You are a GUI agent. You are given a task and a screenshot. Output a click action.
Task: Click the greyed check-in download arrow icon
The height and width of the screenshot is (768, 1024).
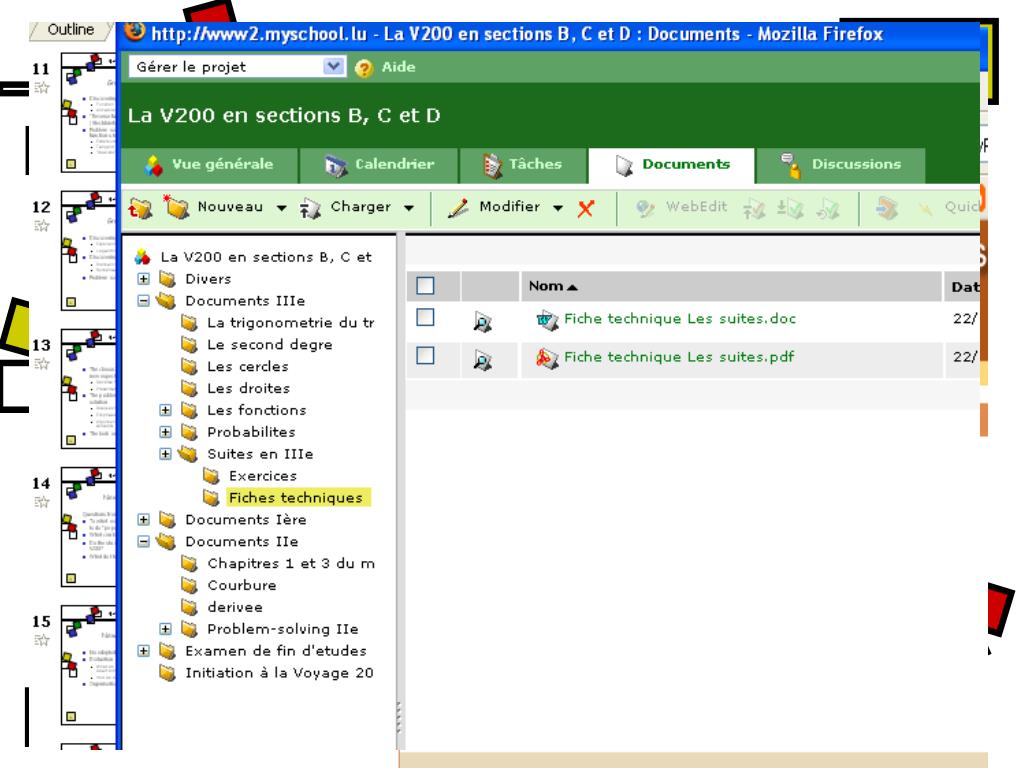click(x=790, y=209)
